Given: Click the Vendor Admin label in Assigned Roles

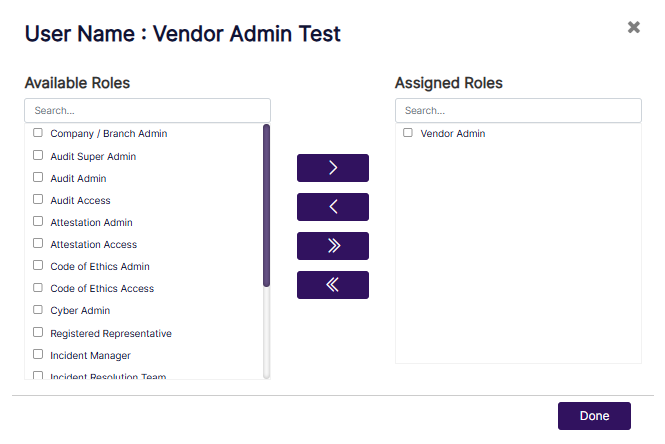Looking at the screenshot, I should [x=453, y=134].
